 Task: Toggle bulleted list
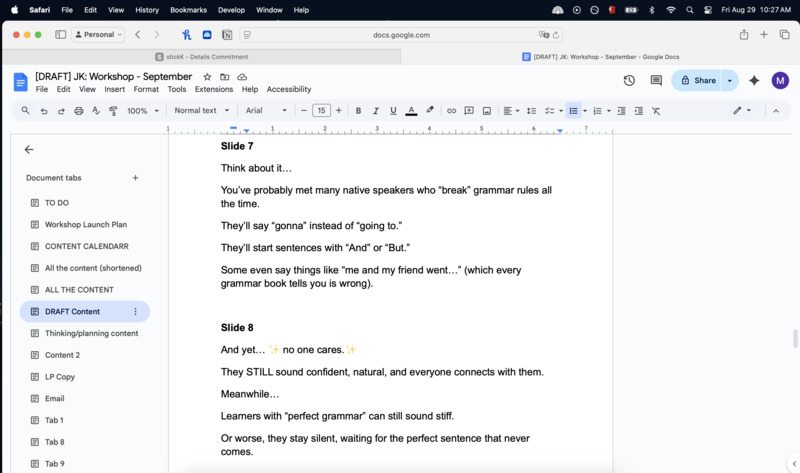pyautogui.click(x=573, y=111)
